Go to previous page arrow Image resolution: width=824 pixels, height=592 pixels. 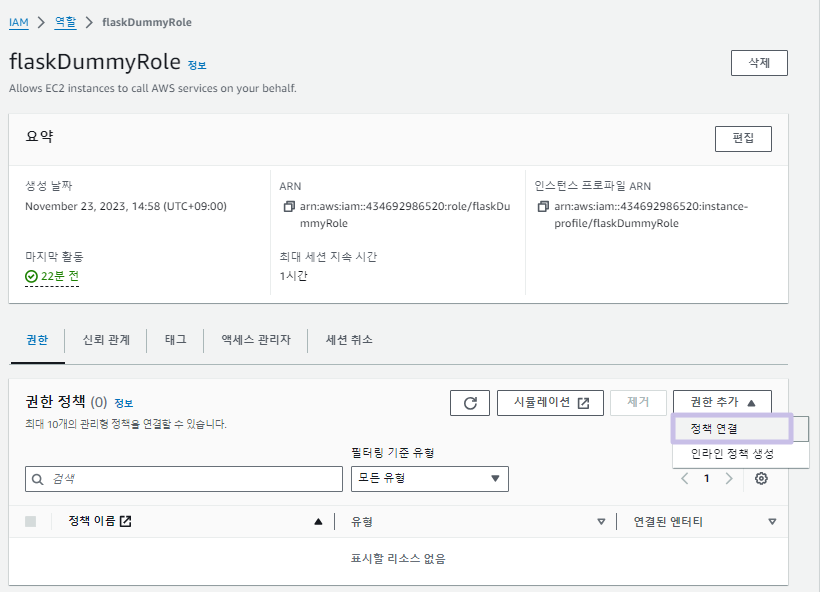(x=685, y=479)
